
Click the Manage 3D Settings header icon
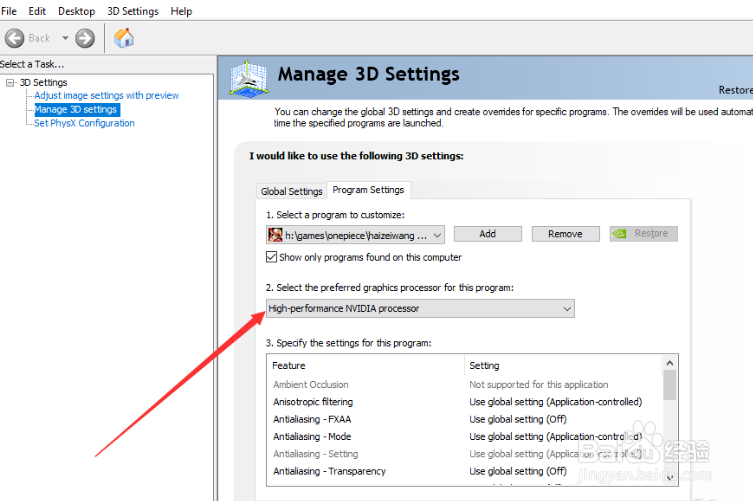pos(248,78)
